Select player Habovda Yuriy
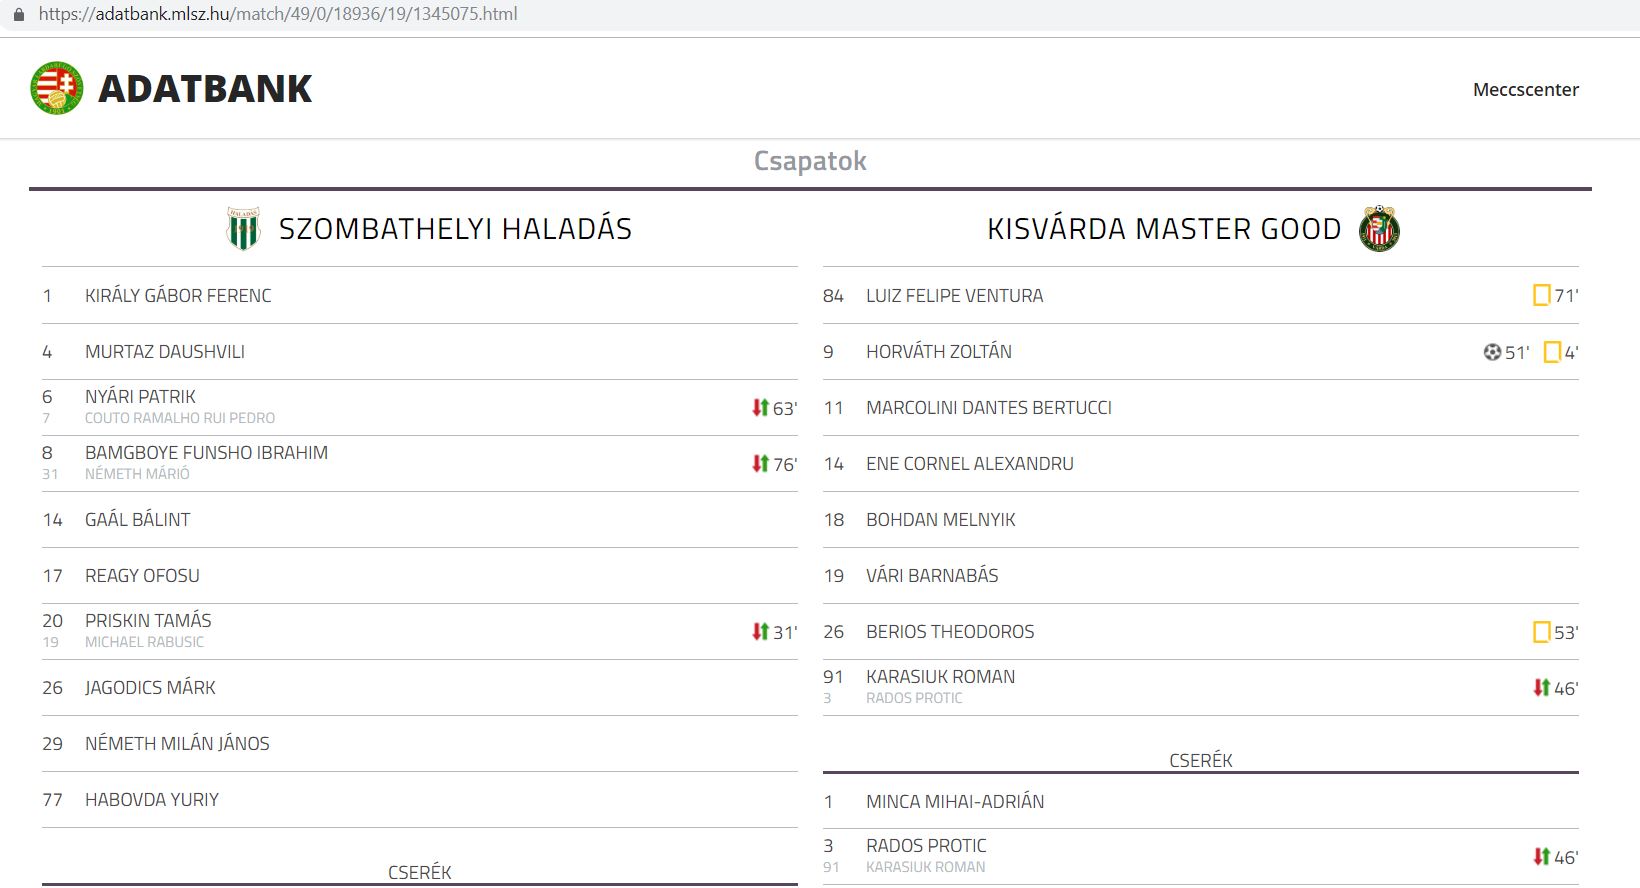The image size is (1640, 888). click(x=152, y=799)
